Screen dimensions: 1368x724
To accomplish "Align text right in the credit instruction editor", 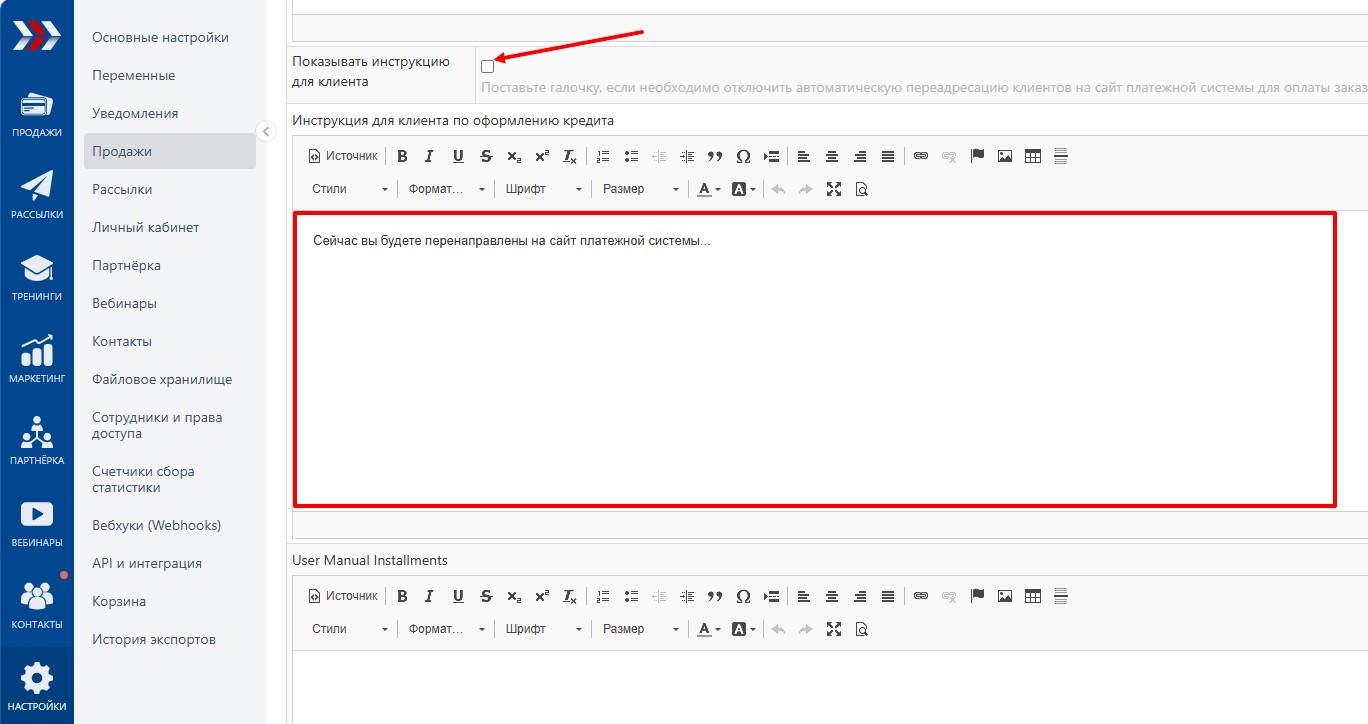I will click(x=860, y=156).
